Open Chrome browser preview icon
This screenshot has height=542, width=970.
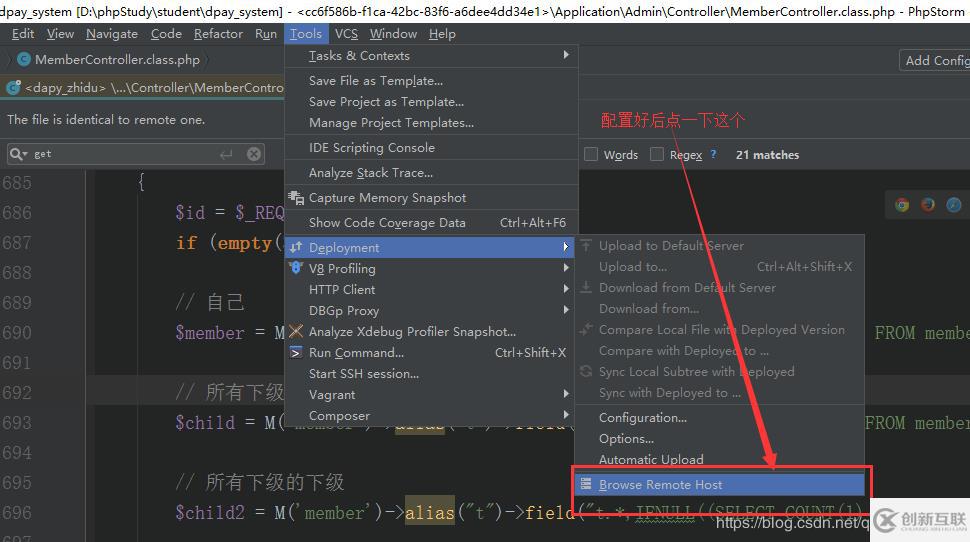click(x=902, y=205)
